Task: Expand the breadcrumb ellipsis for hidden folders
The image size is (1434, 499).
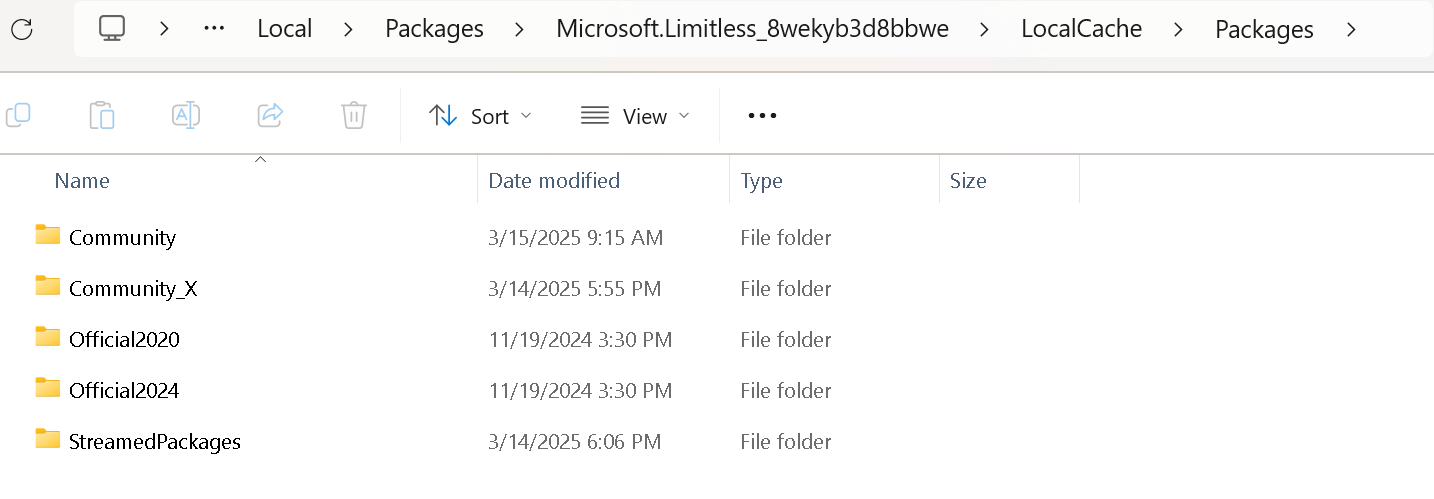Action: click(x=214, y=29)
